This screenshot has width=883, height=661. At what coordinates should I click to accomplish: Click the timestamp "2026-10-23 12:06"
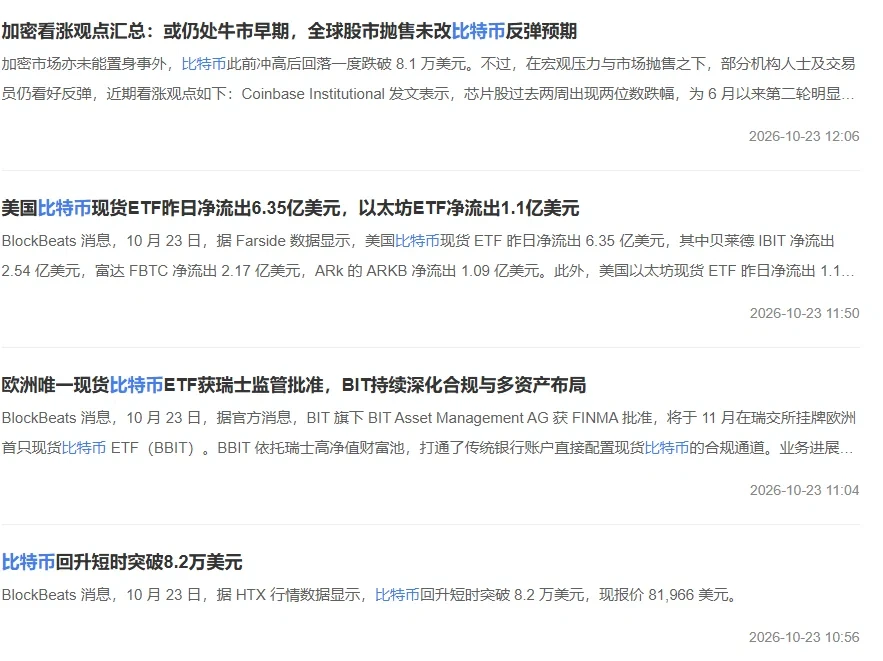point(804,136)
